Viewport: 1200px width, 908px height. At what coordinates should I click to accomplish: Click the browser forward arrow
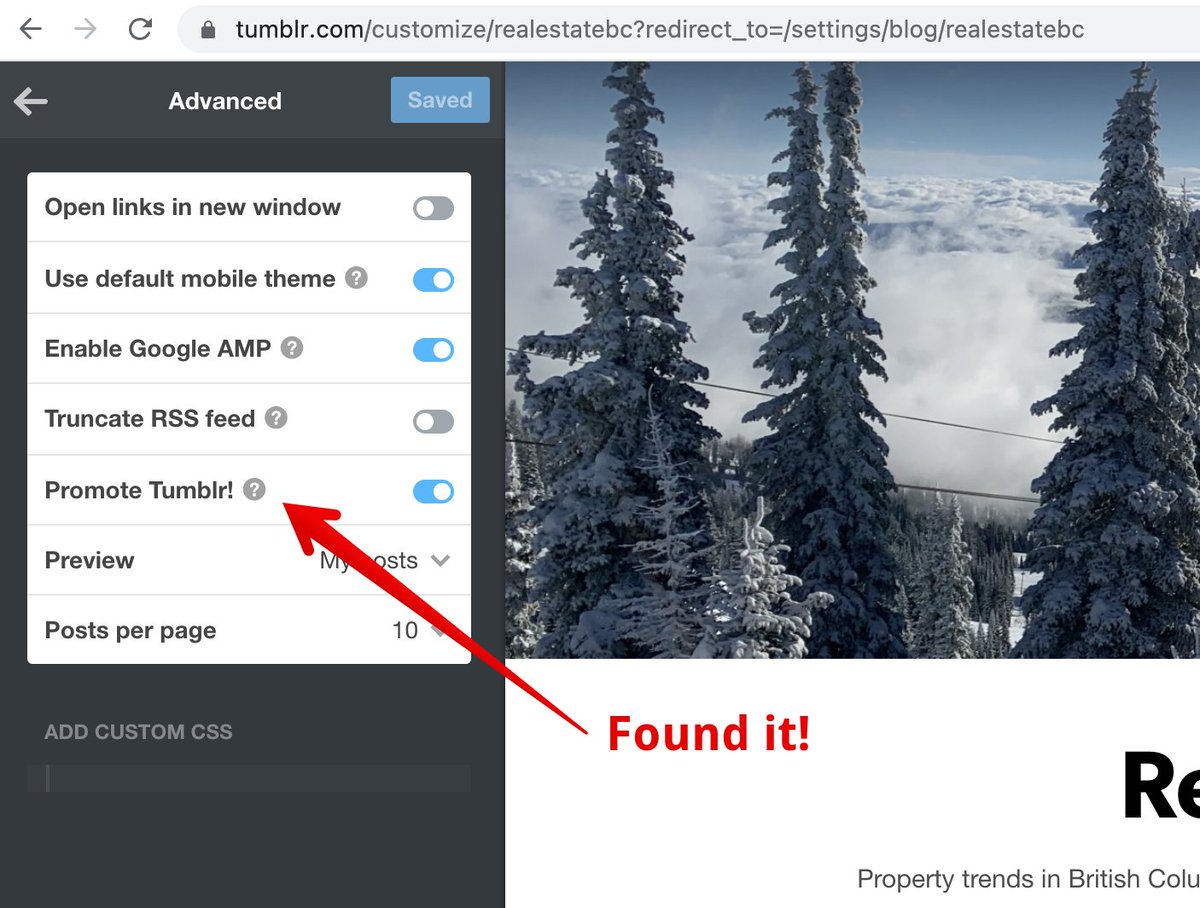click(x=86, y=28)
